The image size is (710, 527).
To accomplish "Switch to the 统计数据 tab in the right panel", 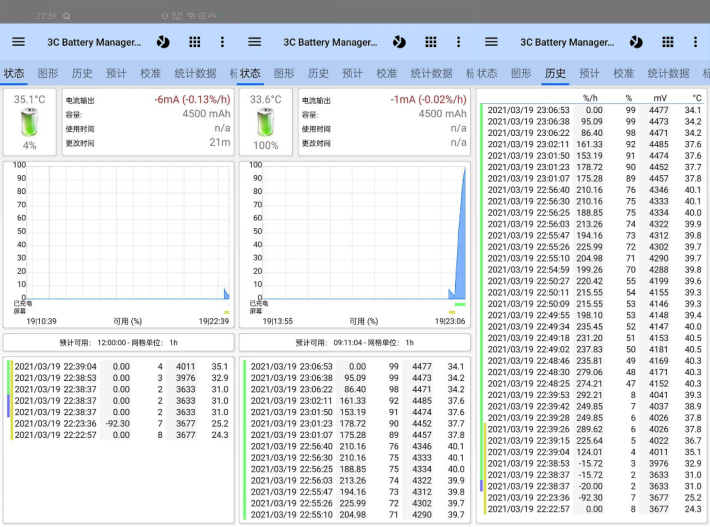I will (x=668, y=74).
